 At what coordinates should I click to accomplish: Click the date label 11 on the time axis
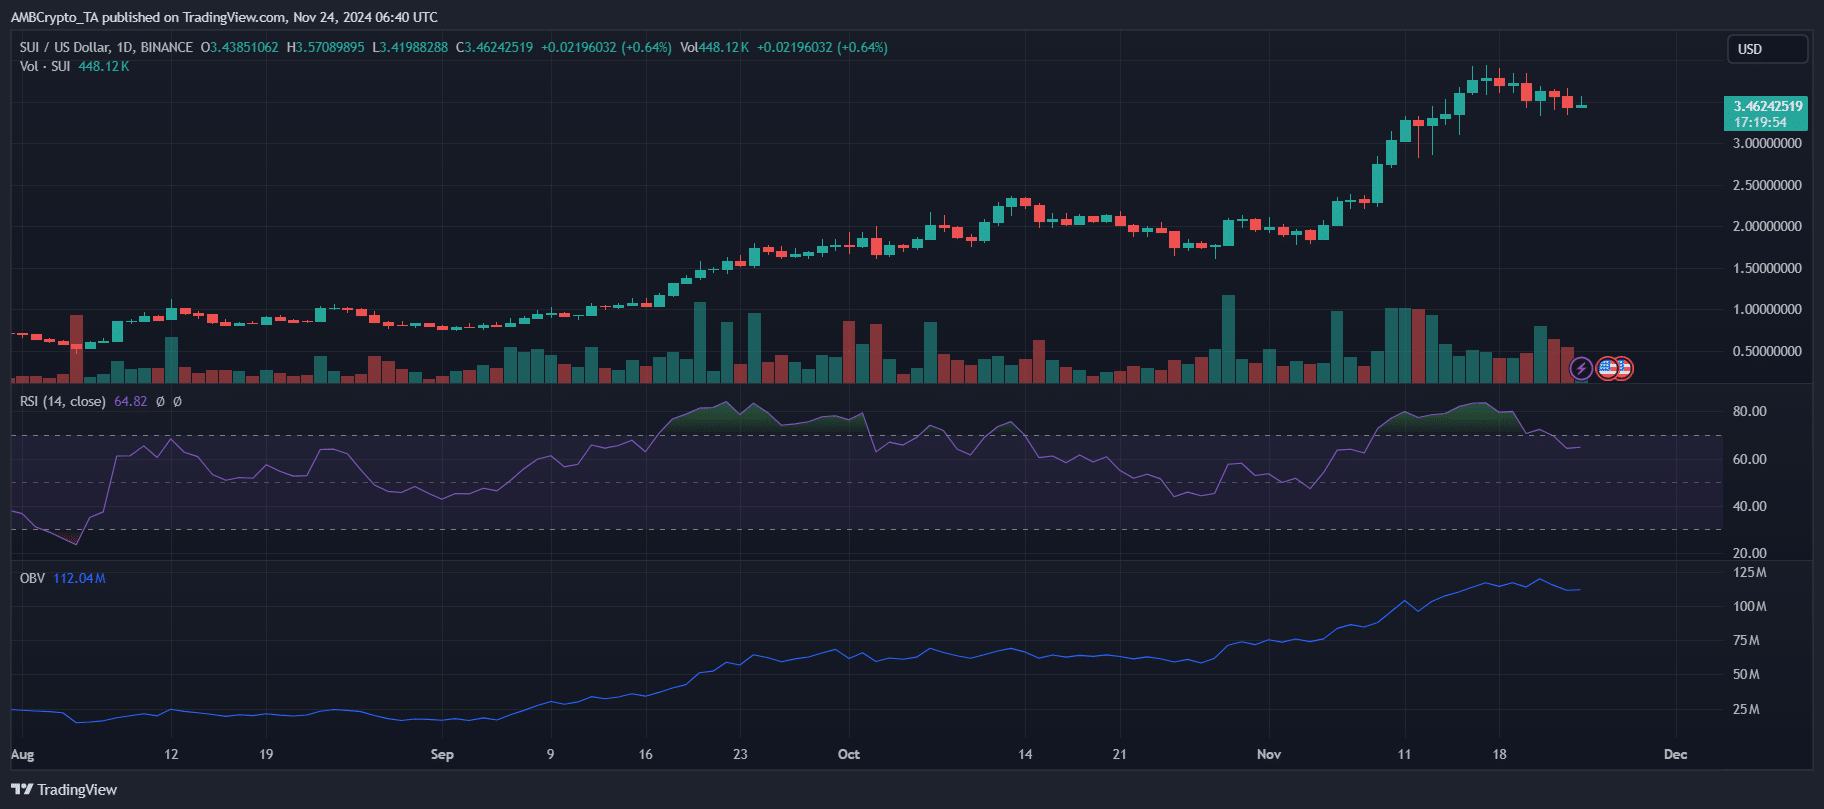1404,754
